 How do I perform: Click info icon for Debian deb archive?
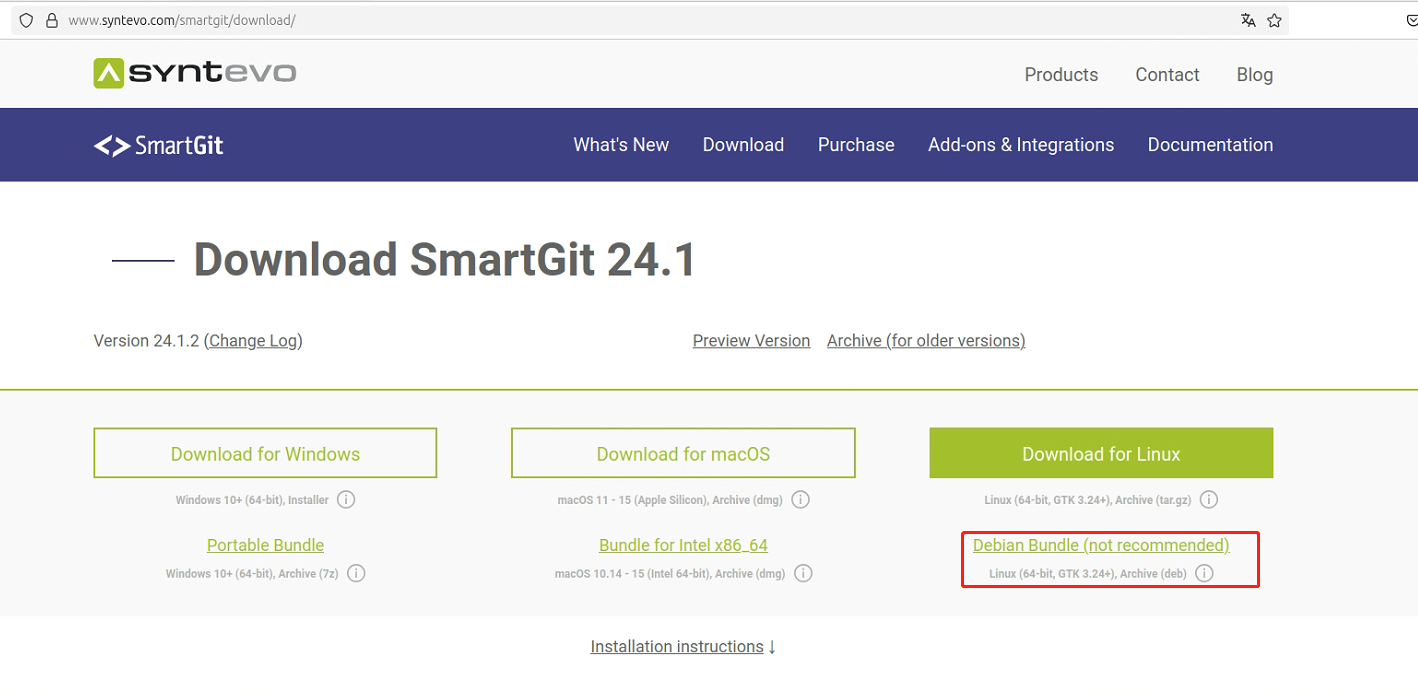(1204, 574)
